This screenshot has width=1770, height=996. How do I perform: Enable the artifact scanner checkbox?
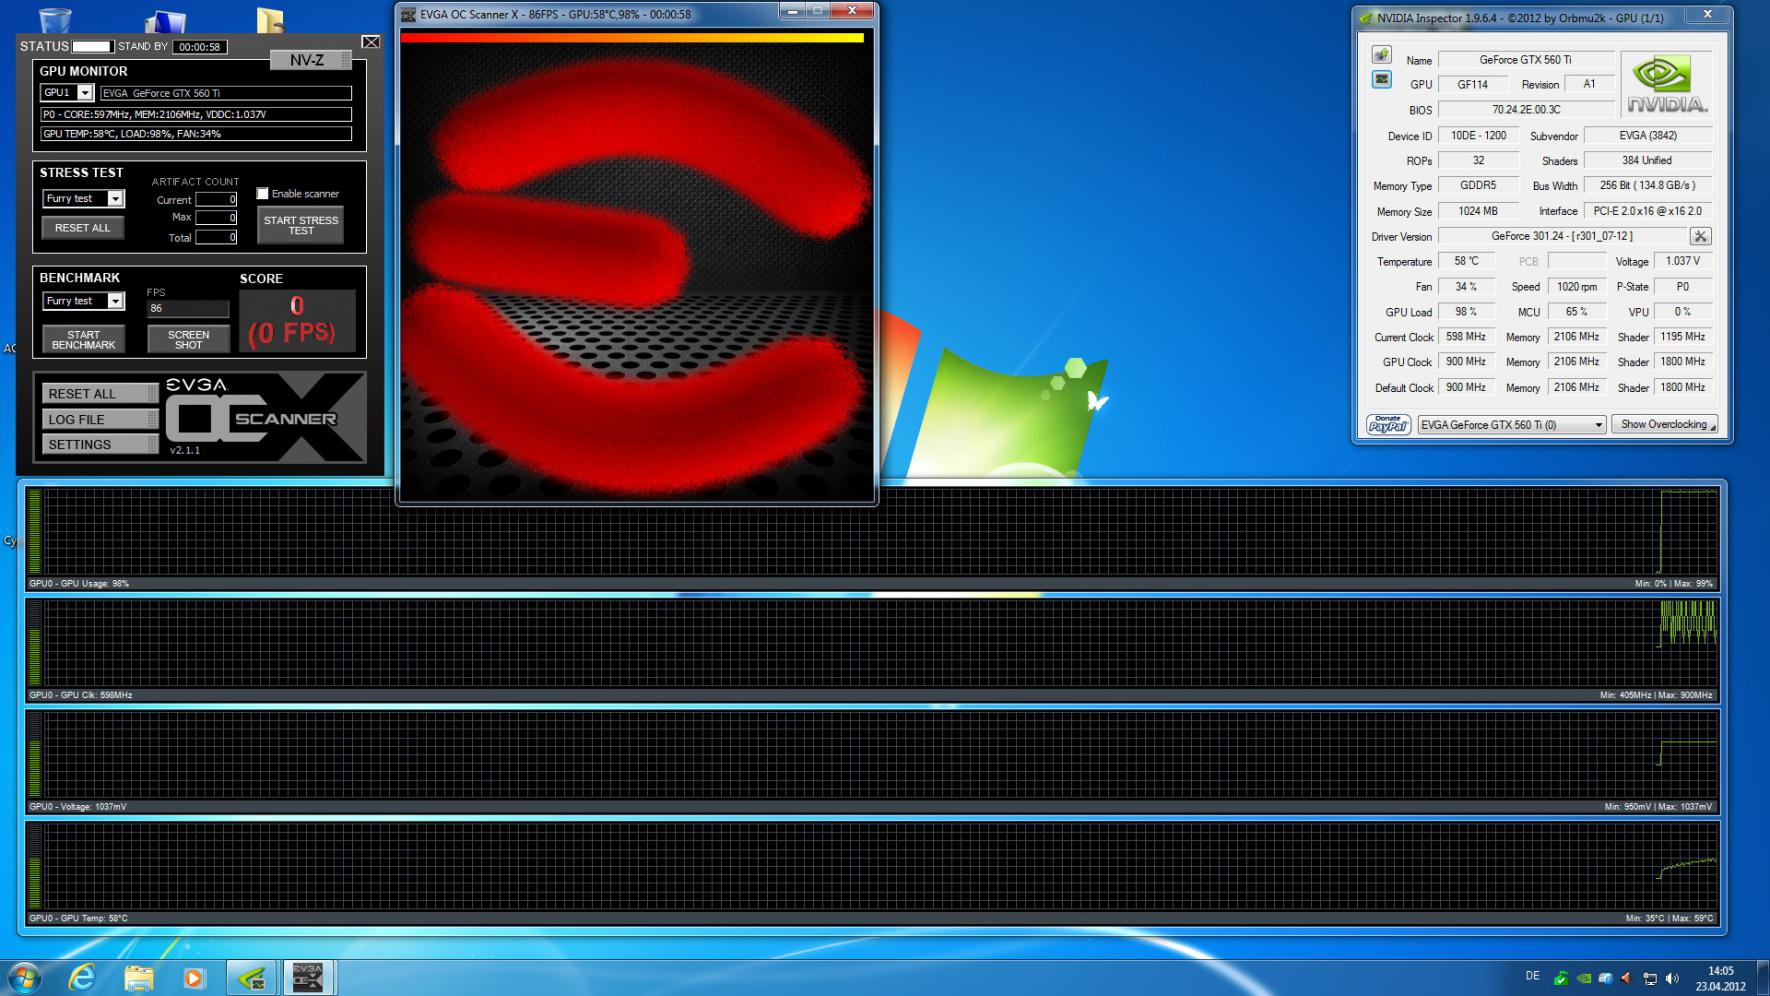pyautogui.click(x=262, y=193)
